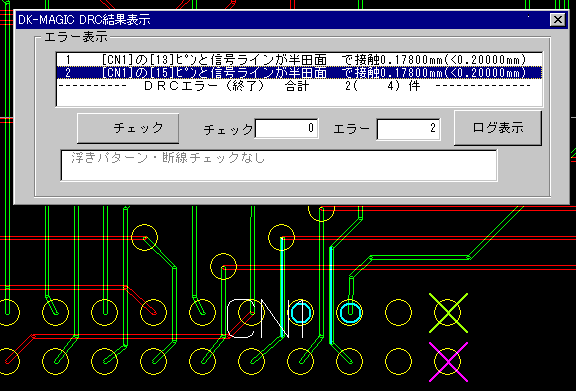The height and width of the screenshot is (391, 576).
Task: Select the empty pad left of the magenta X
Action: pyautogui.click(x=399, y=362)
